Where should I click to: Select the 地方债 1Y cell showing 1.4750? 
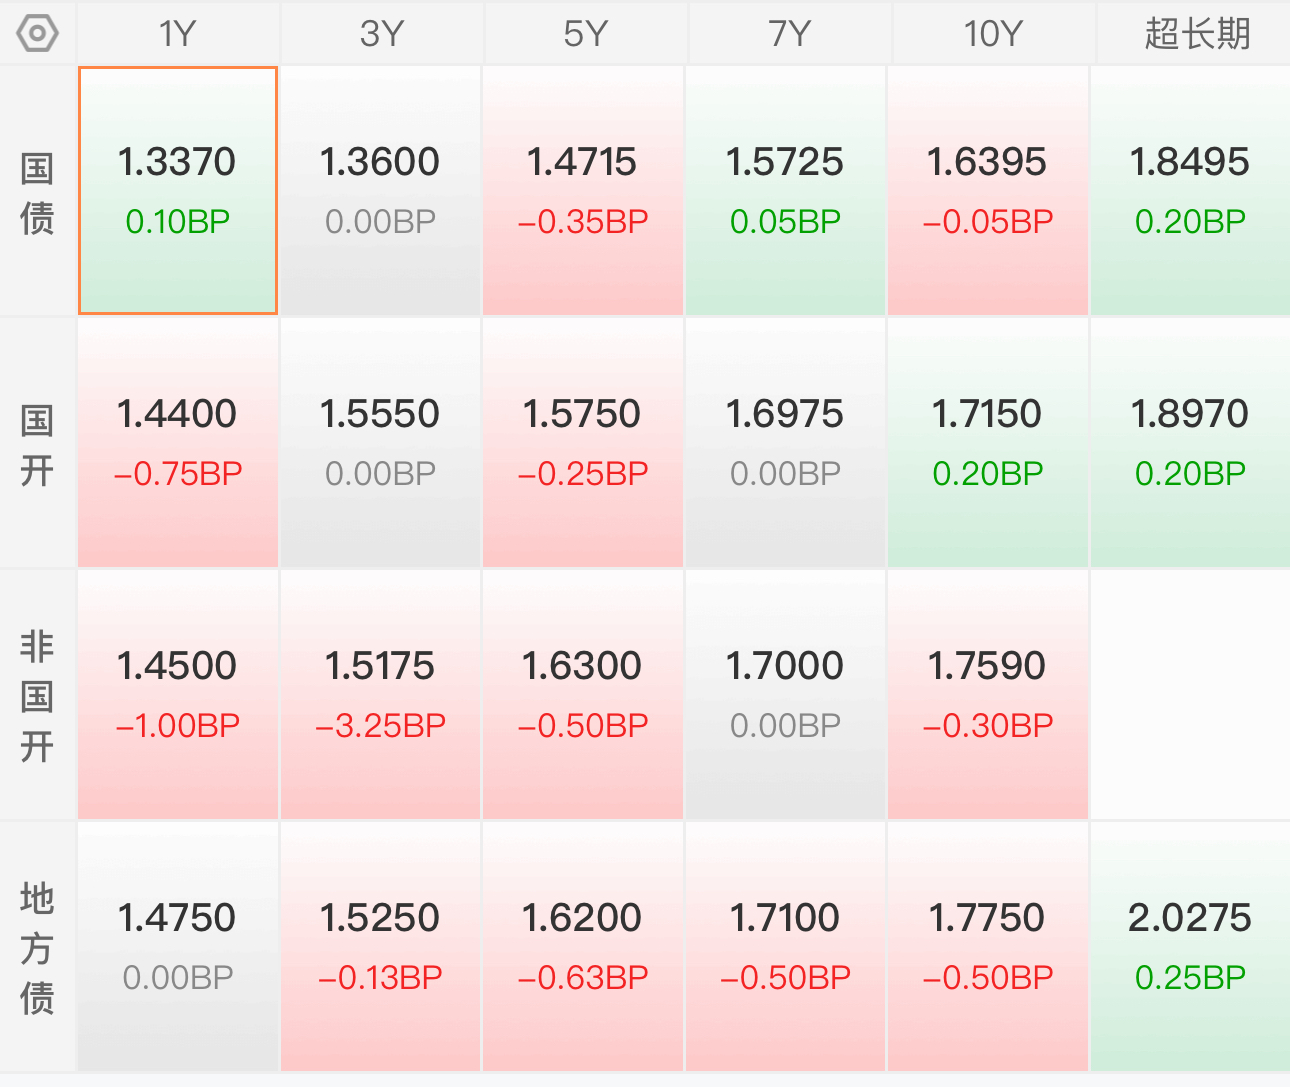tap(178, 947)
